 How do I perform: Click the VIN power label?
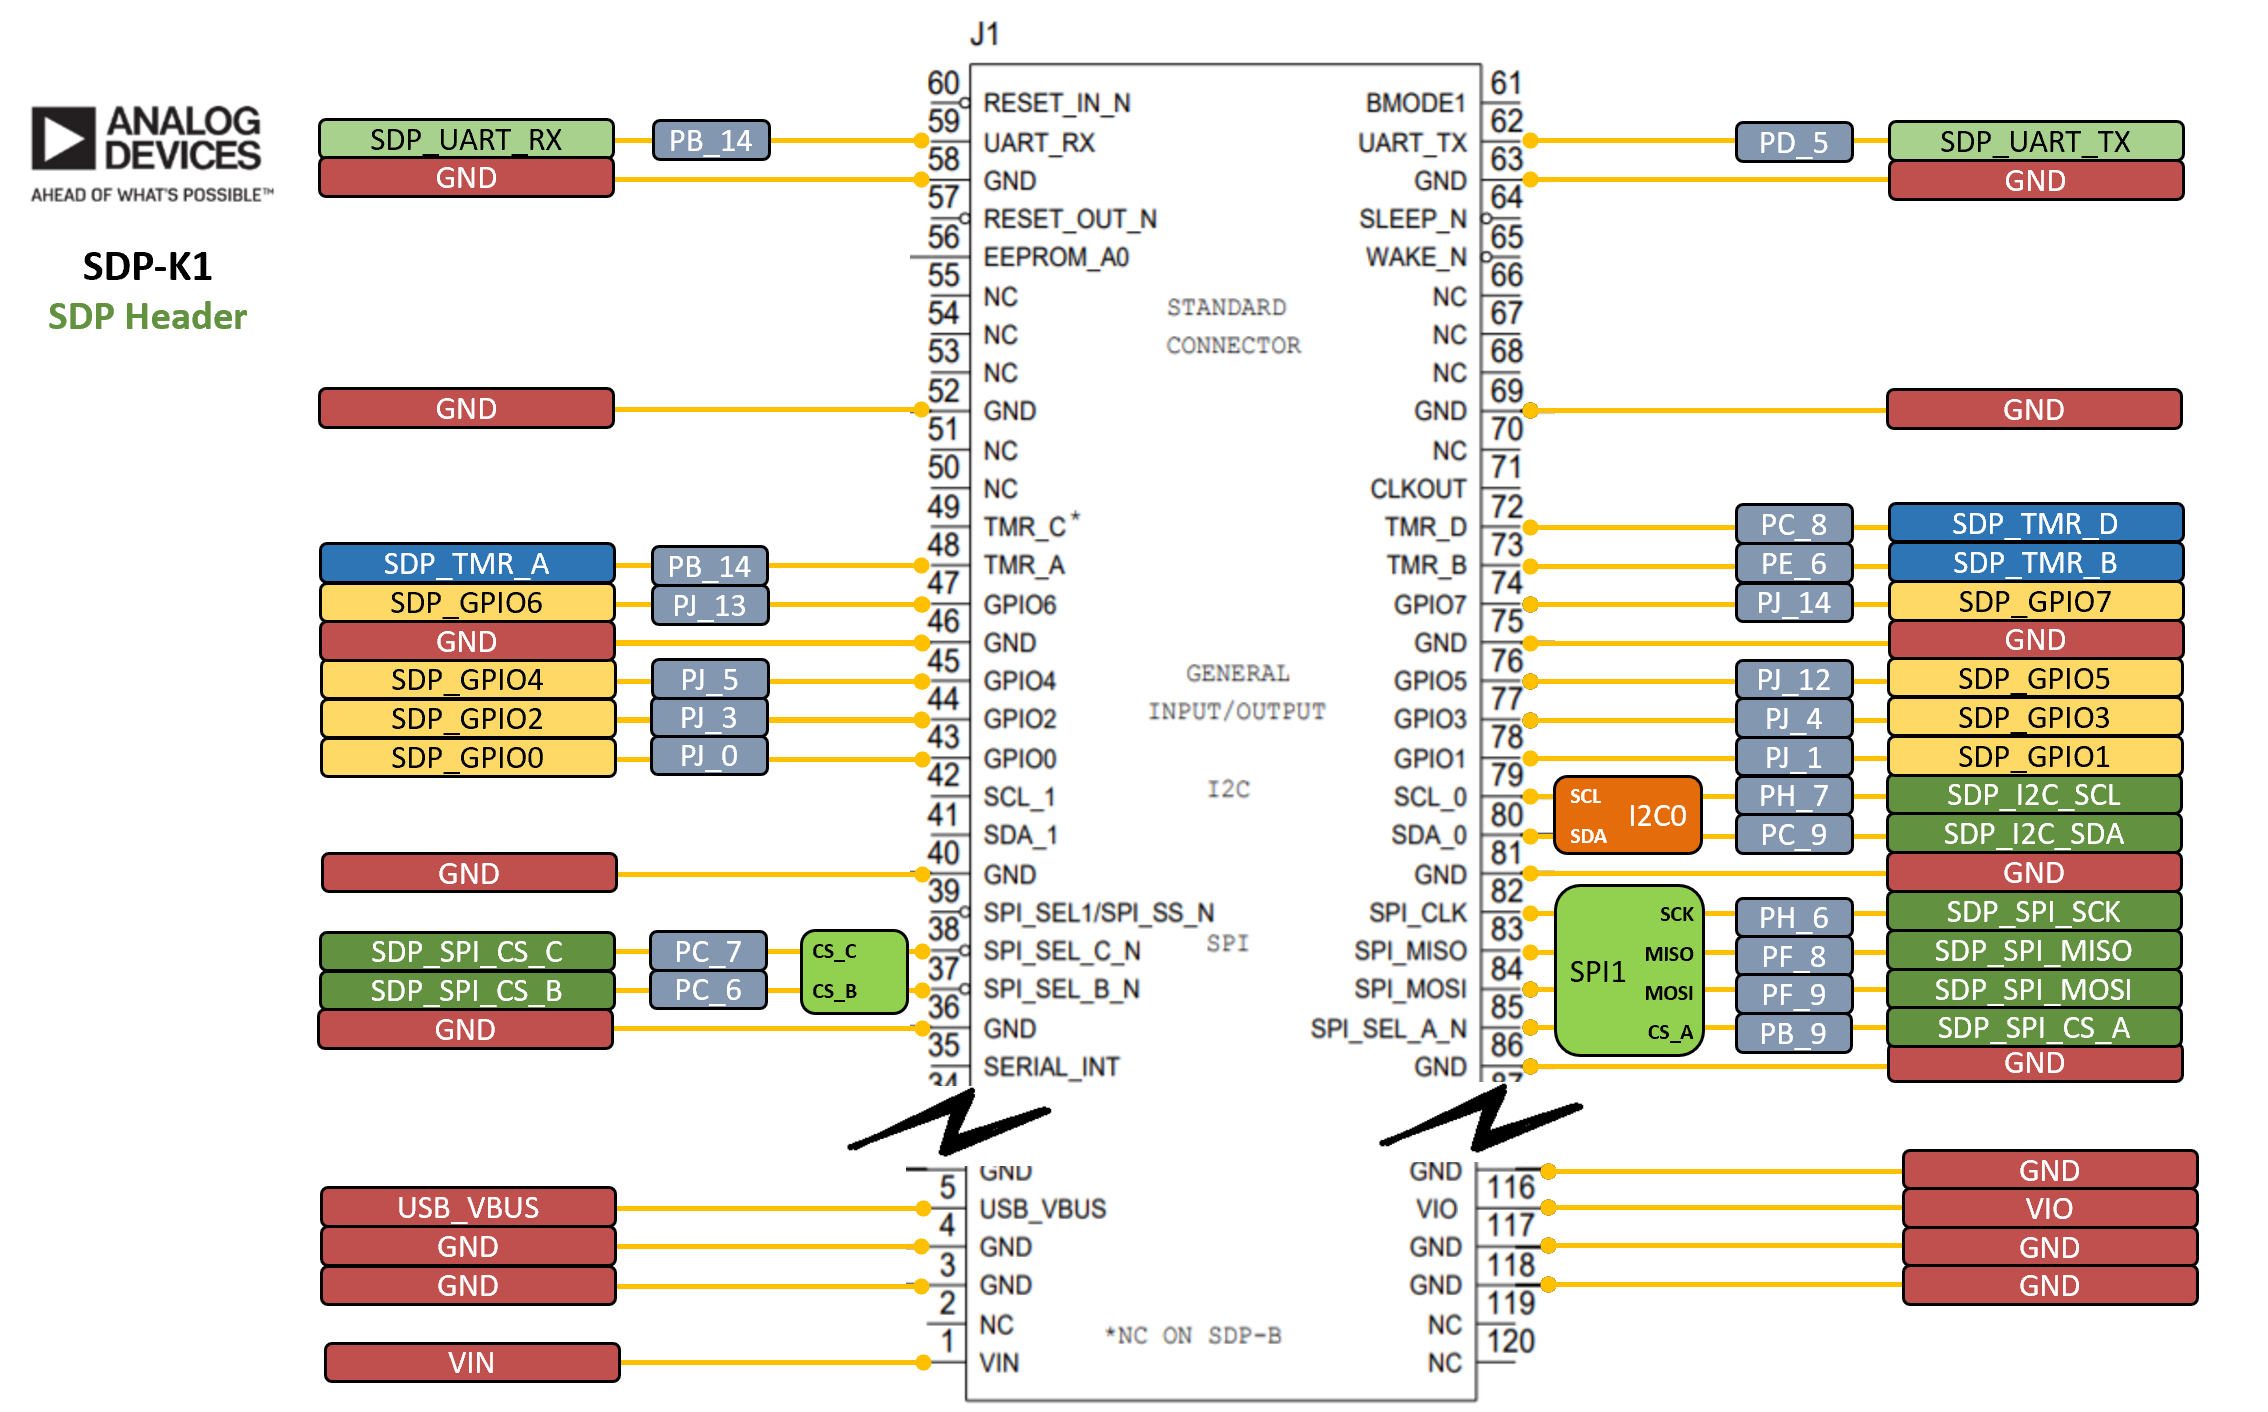(x=470, y=1362)
